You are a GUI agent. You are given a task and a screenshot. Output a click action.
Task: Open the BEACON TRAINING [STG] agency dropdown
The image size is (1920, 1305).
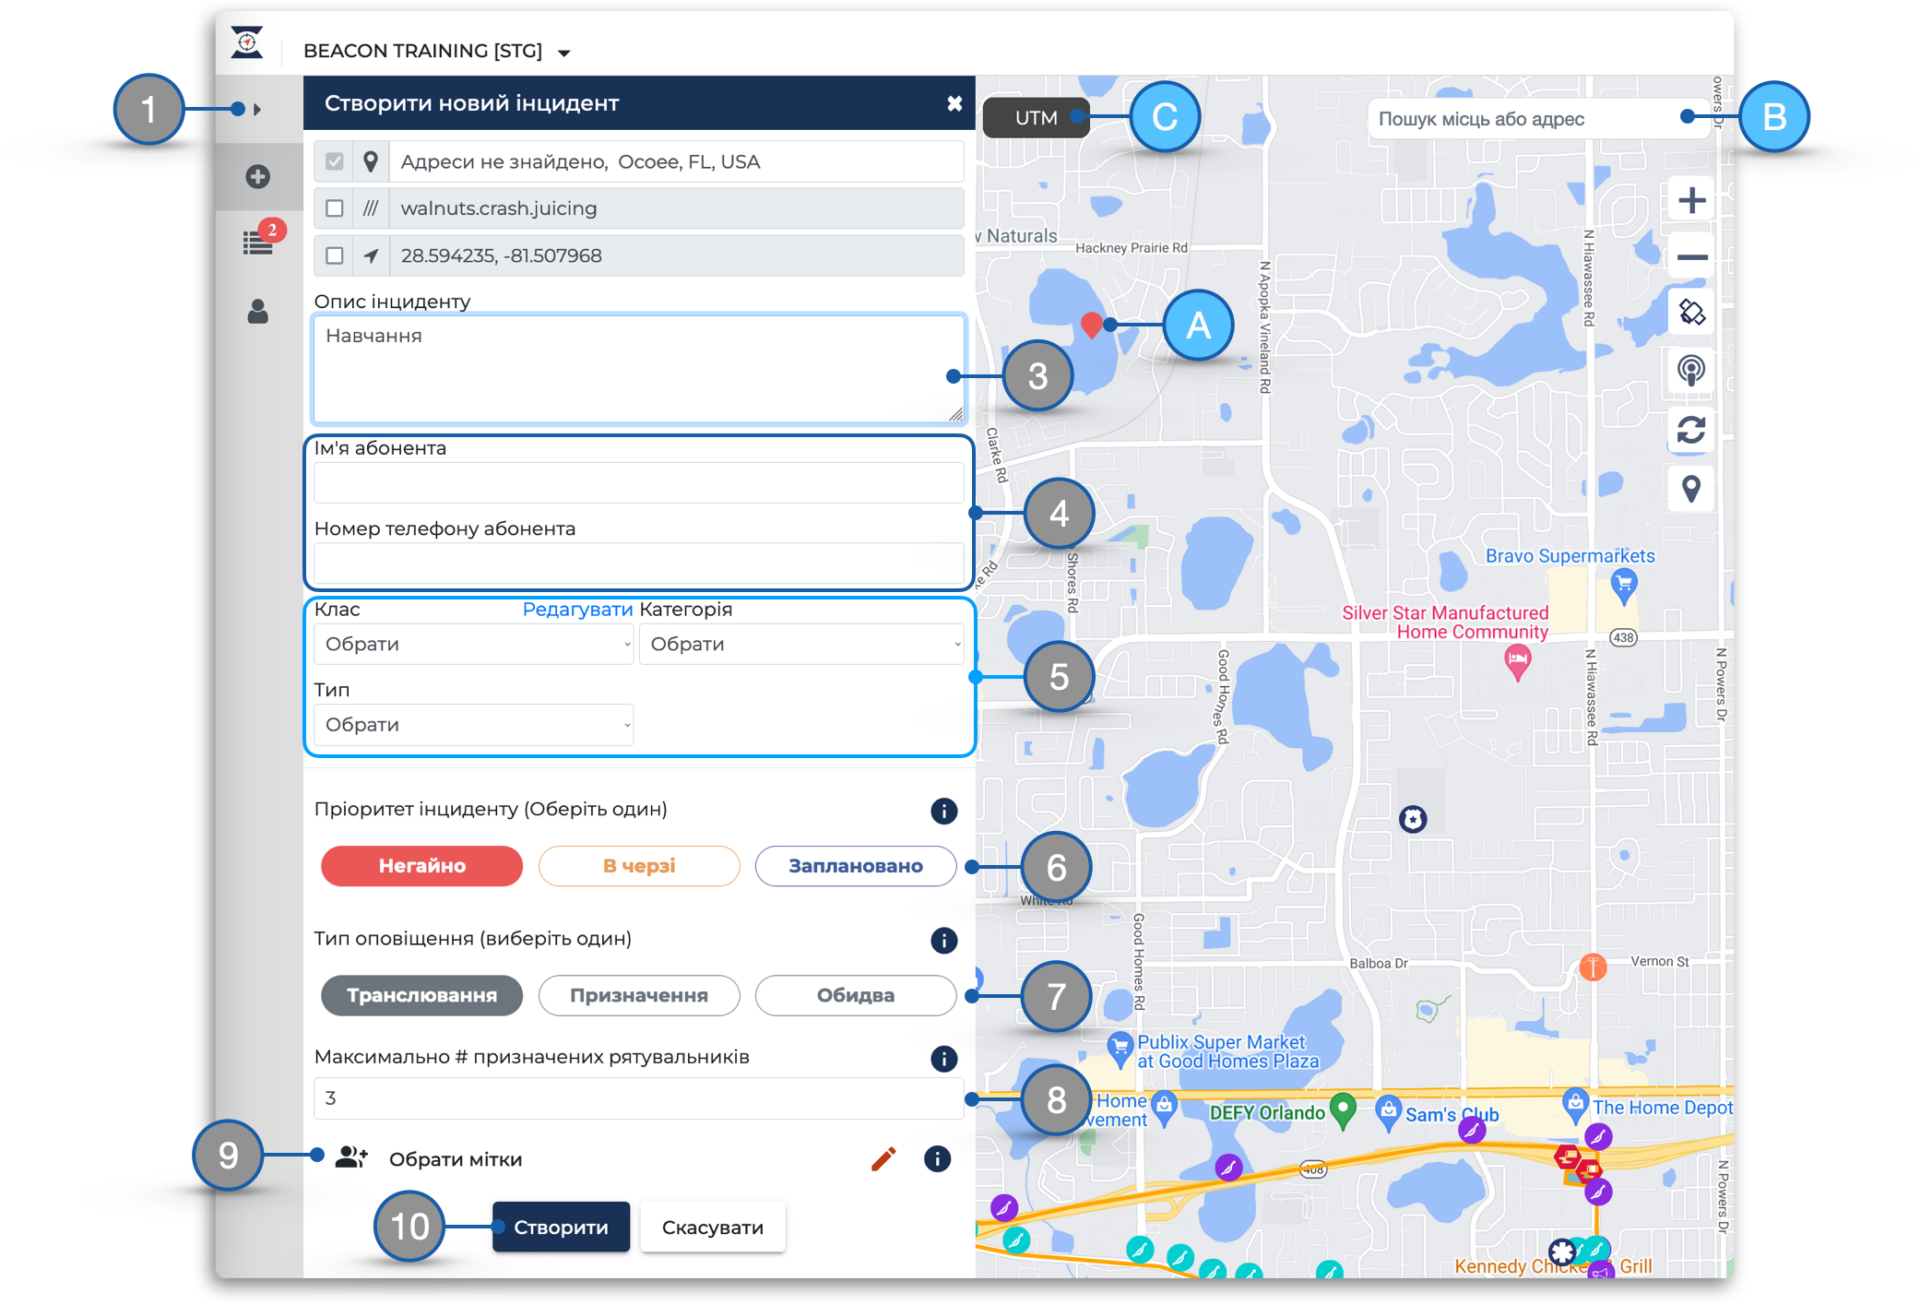(437, 51)
